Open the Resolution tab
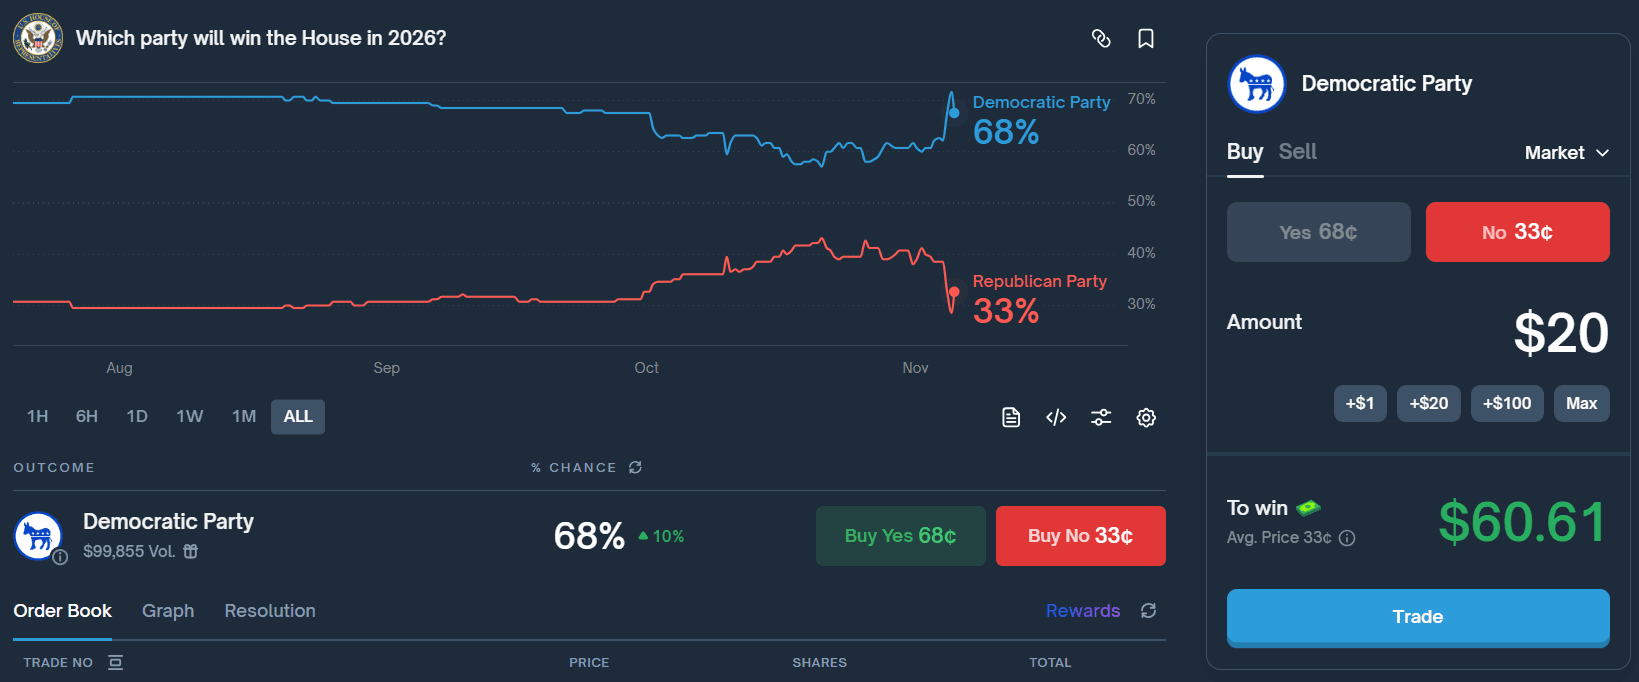This screenshot has width=1639, height=682. [270, 611]
